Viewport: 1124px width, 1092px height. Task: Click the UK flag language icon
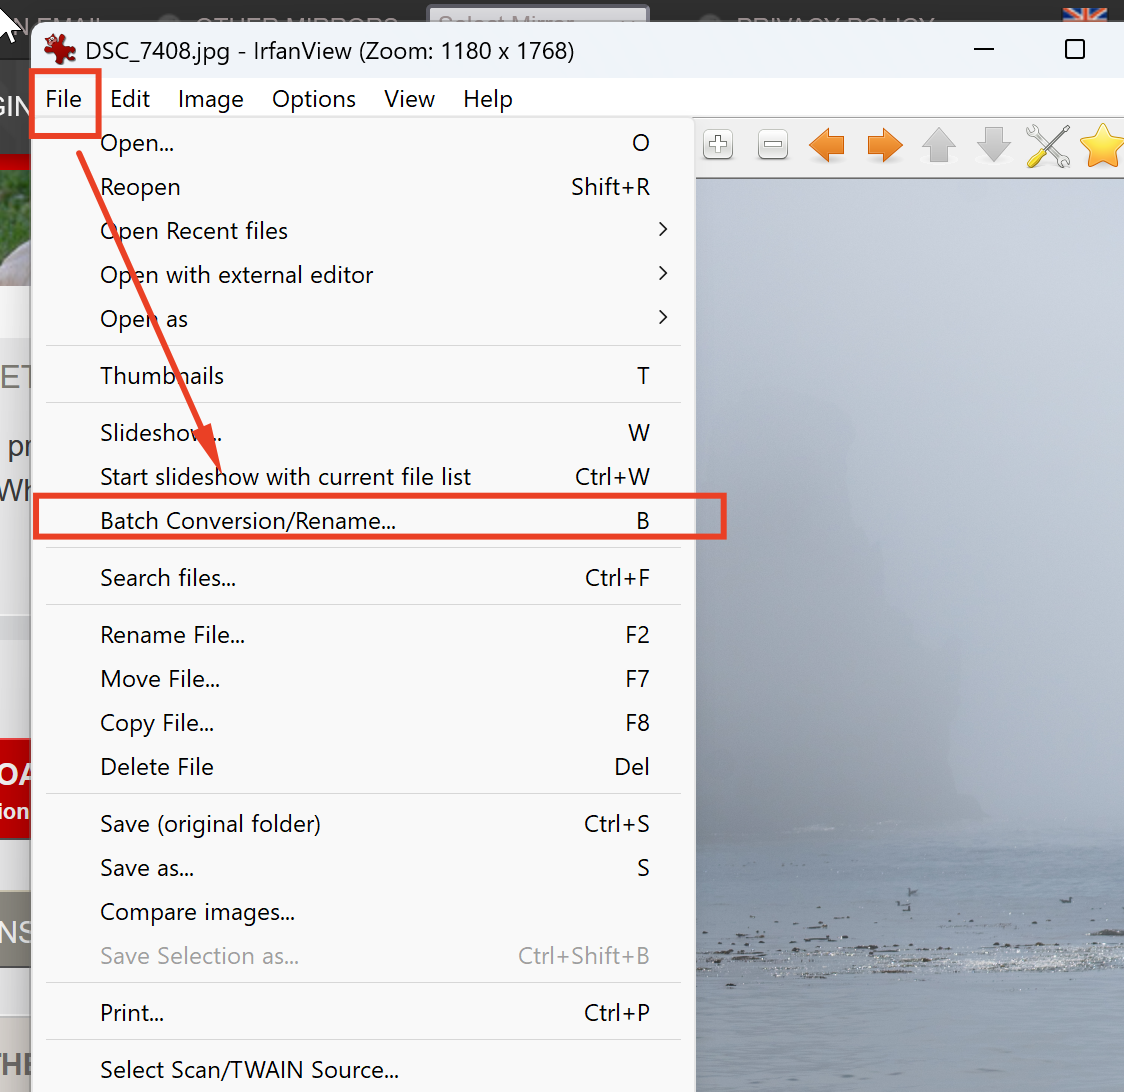click(1084, 14)
